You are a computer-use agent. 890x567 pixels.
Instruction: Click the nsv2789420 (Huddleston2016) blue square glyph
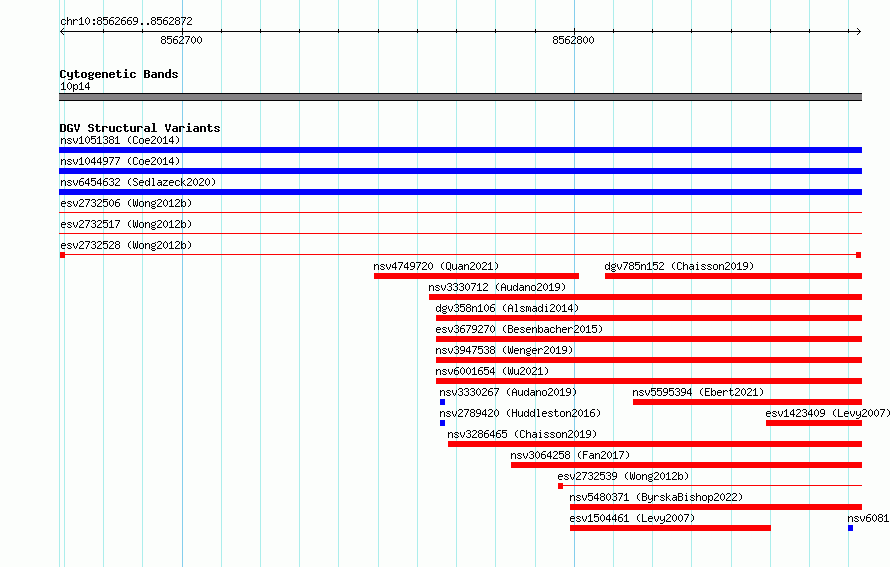point(442,423)
